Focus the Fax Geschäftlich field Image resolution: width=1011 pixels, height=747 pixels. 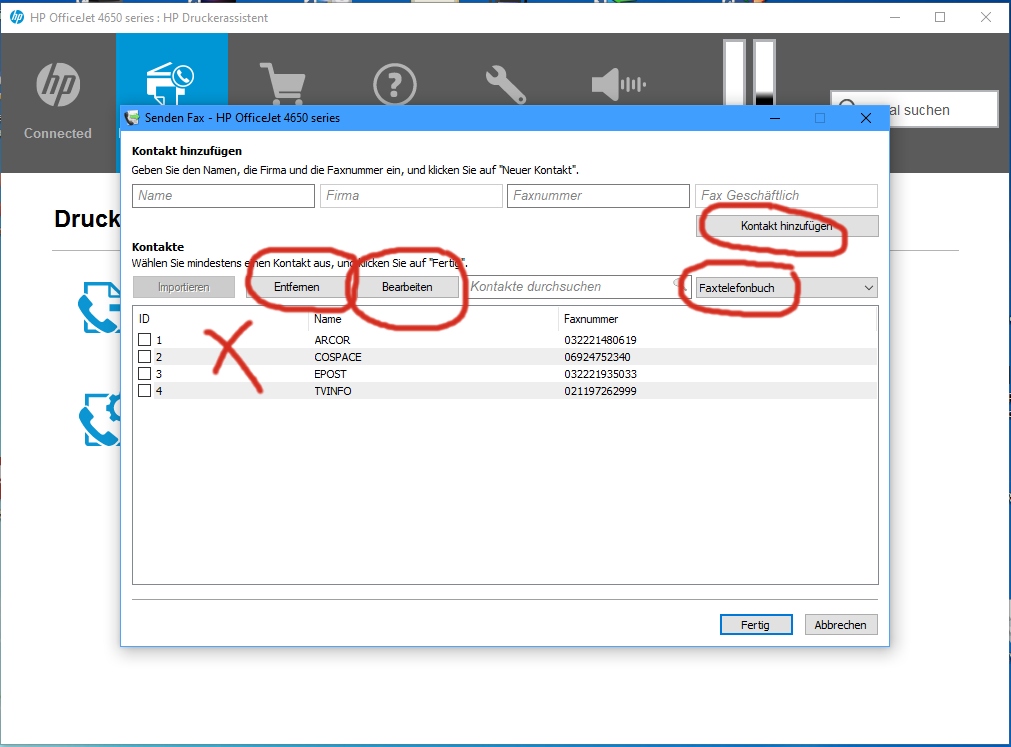pyautogui.click(x=786, y=196)
